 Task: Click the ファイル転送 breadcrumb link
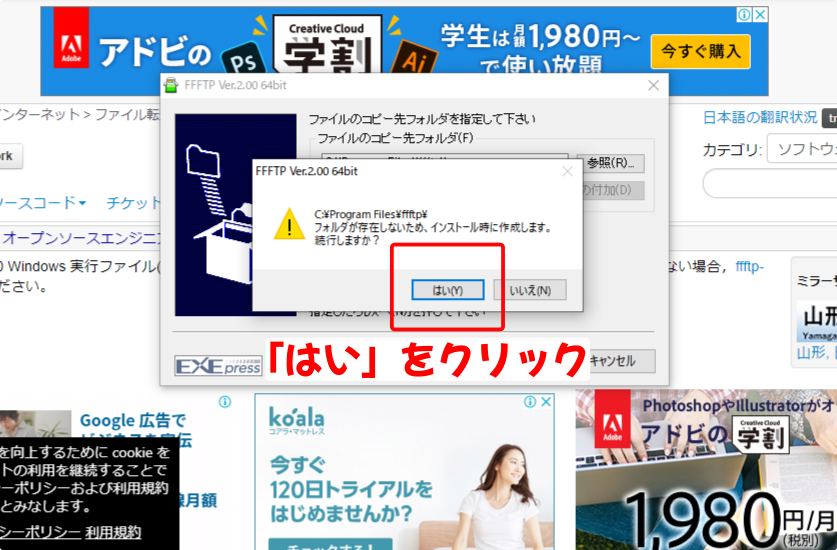point(128,114)
